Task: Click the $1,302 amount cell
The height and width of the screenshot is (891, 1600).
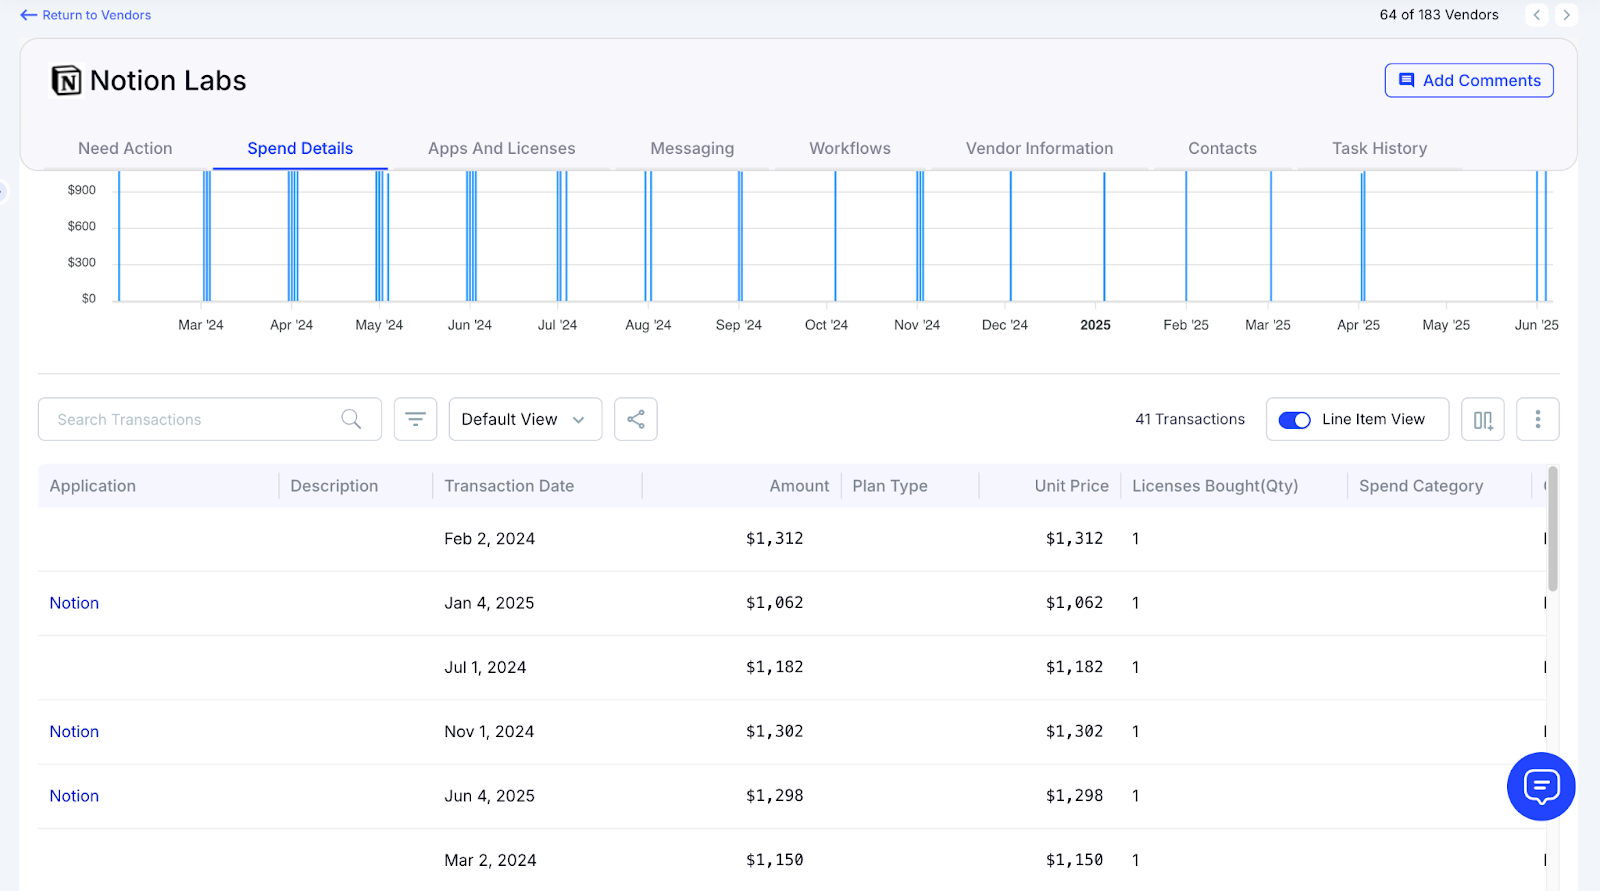Action: click(775, 731)
